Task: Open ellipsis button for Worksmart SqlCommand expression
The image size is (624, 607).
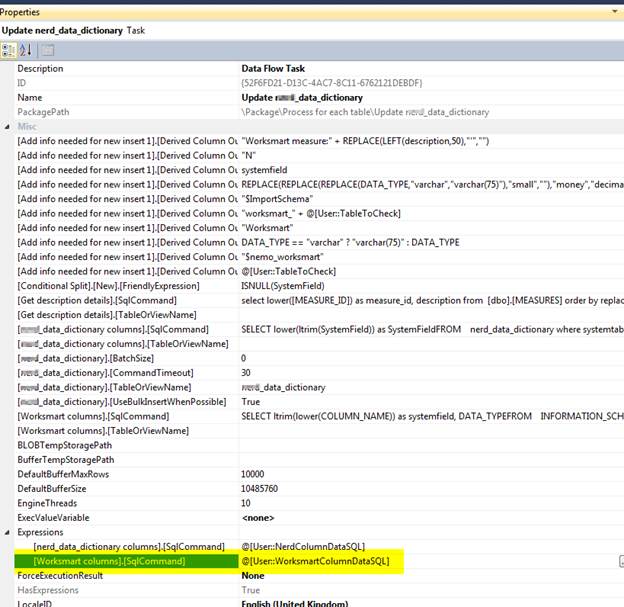Action: [620, 562]
